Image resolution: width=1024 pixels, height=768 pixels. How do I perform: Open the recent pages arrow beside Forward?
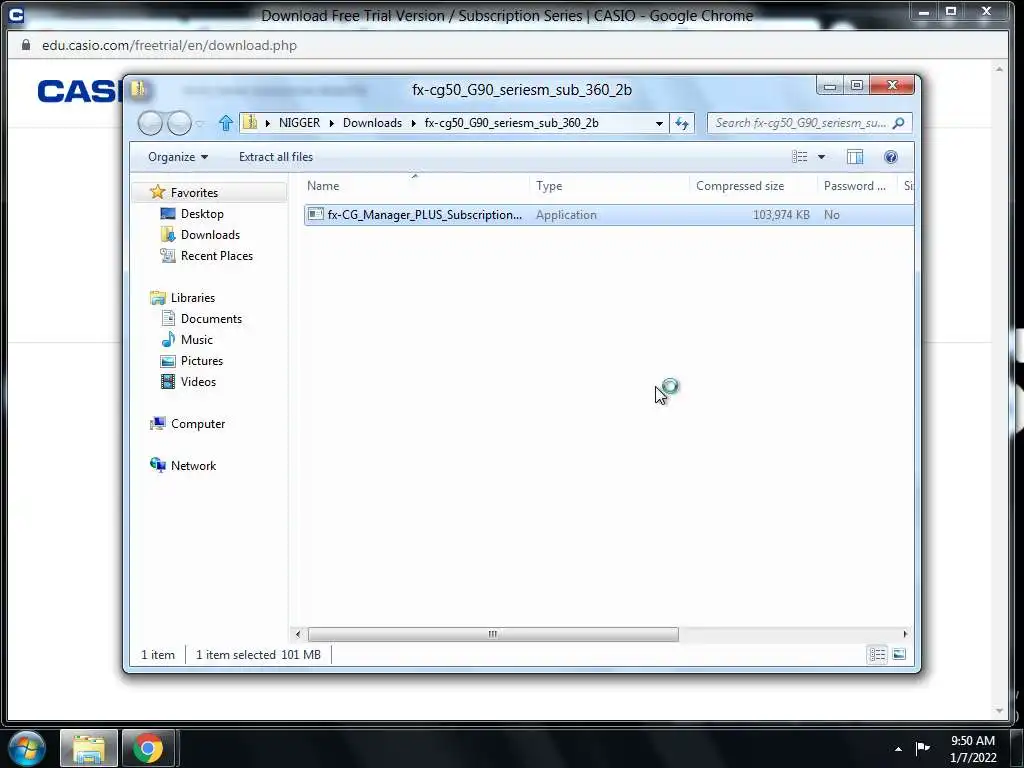(200, 123)
